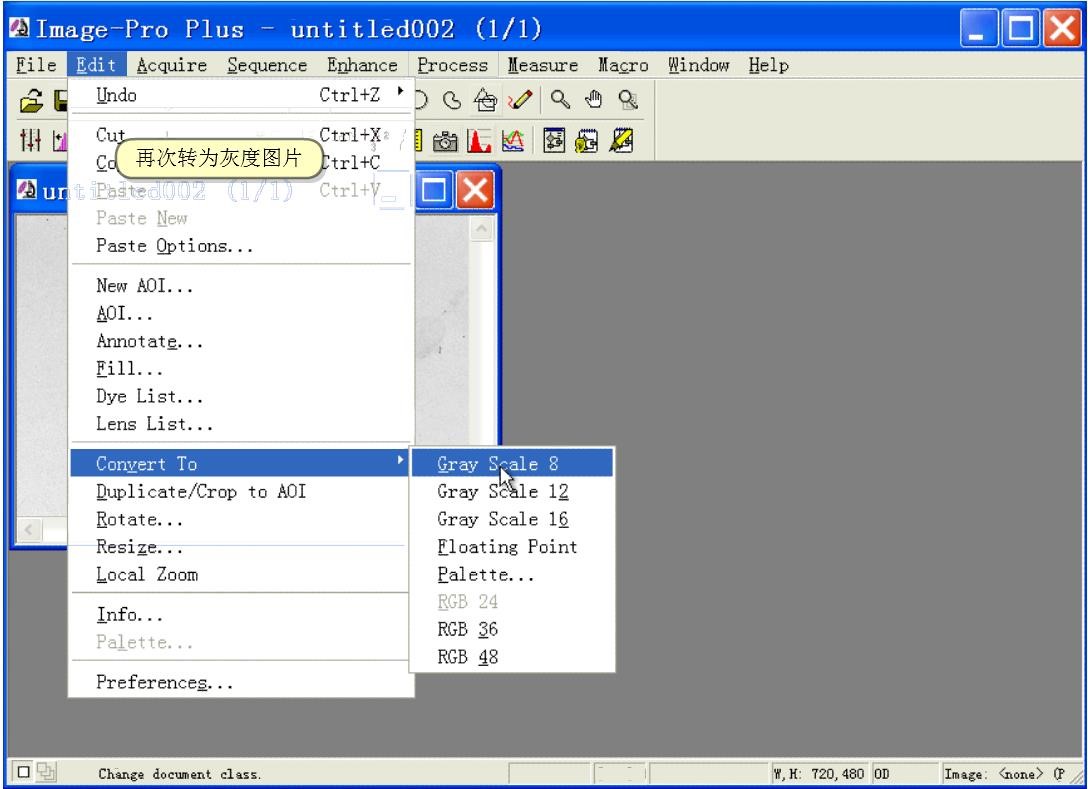Convert image to Gray Scale 16
The width and height of the screenshot is (1088, 789).
click(x=512, y=519)
